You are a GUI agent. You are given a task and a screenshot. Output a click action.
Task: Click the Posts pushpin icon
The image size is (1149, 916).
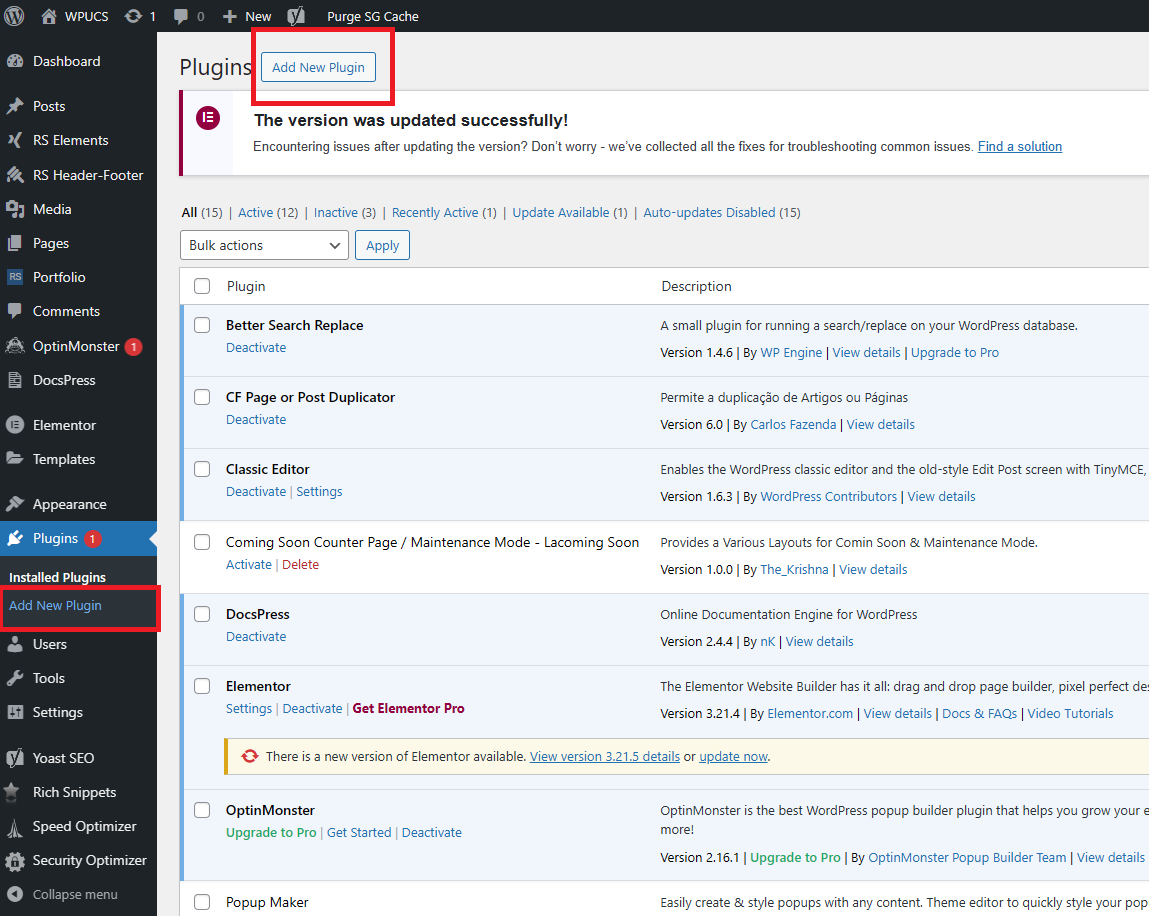click(15, 106)
